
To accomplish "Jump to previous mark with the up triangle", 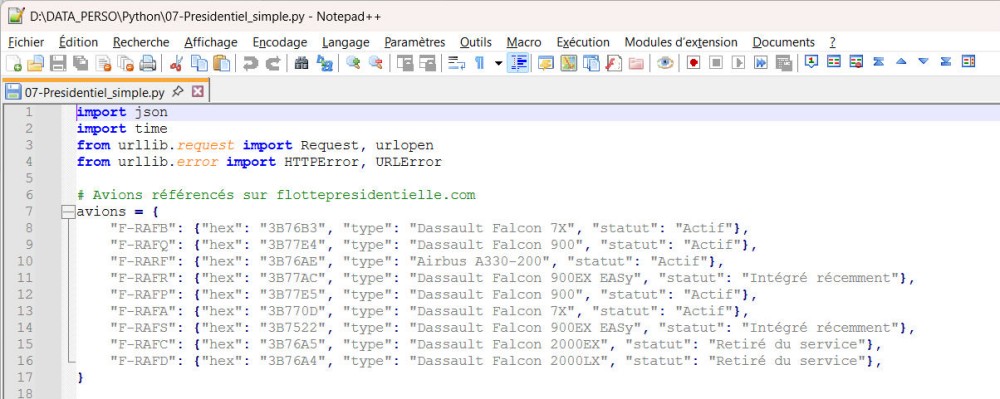I will 901,62.
